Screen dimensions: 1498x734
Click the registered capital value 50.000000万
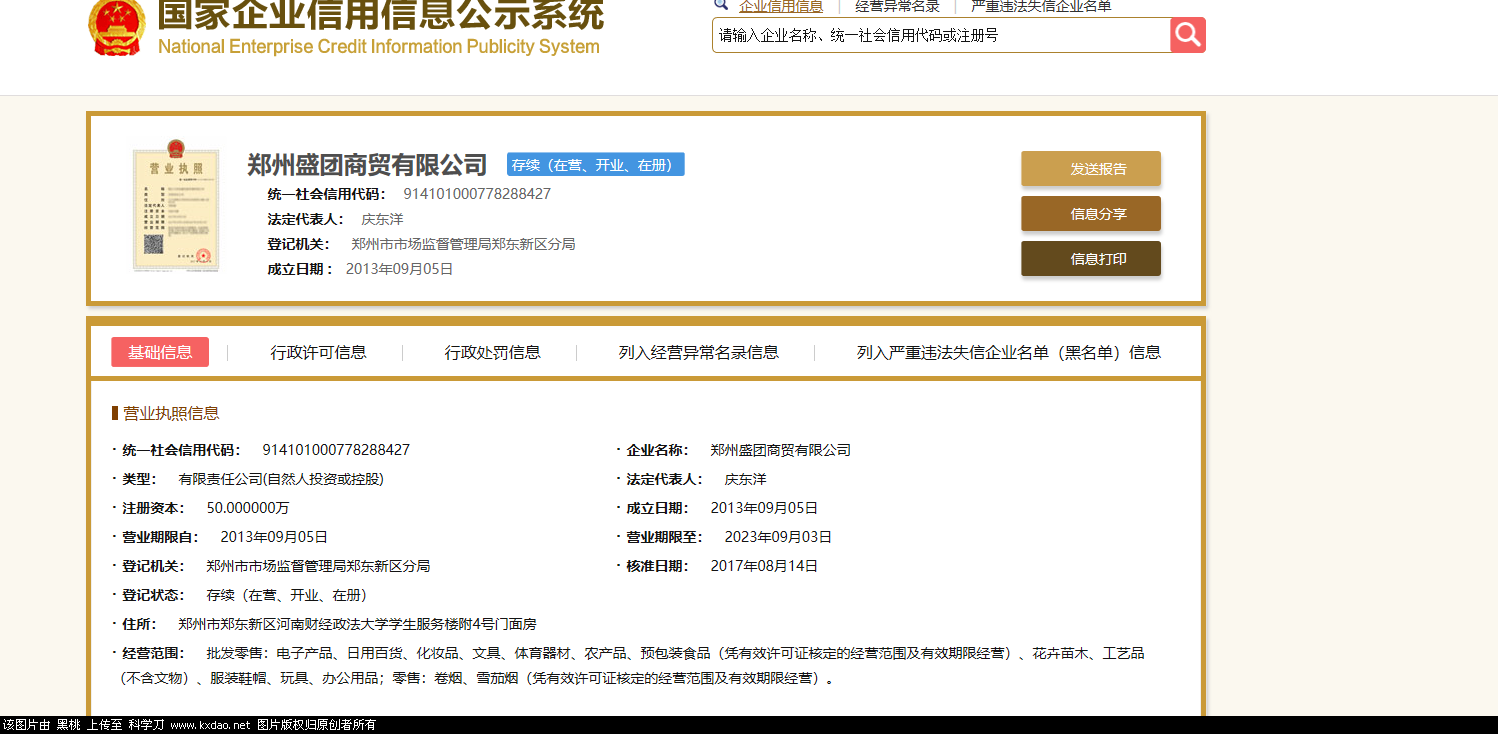pos(248,508)
